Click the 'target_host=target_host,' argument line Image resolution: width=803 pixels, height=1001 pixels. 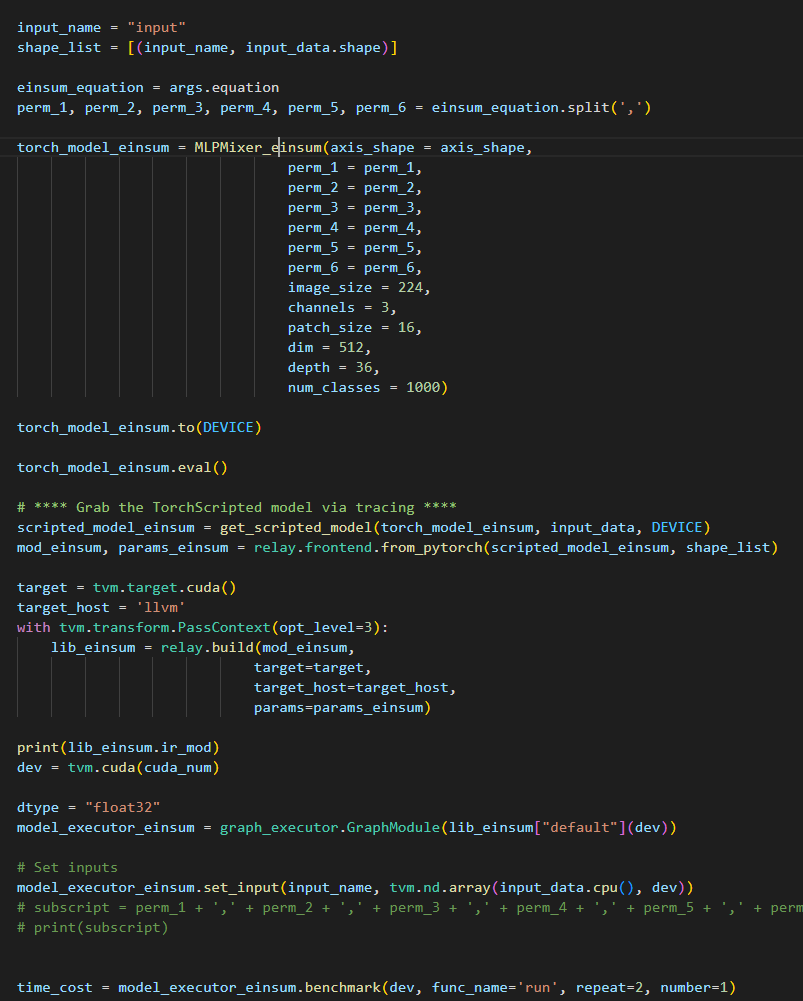pos(355,688)
